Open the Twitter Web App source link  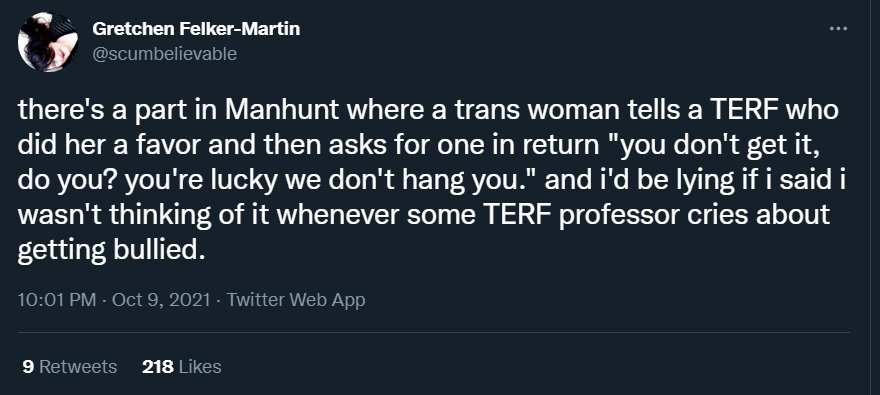(296, 300)
